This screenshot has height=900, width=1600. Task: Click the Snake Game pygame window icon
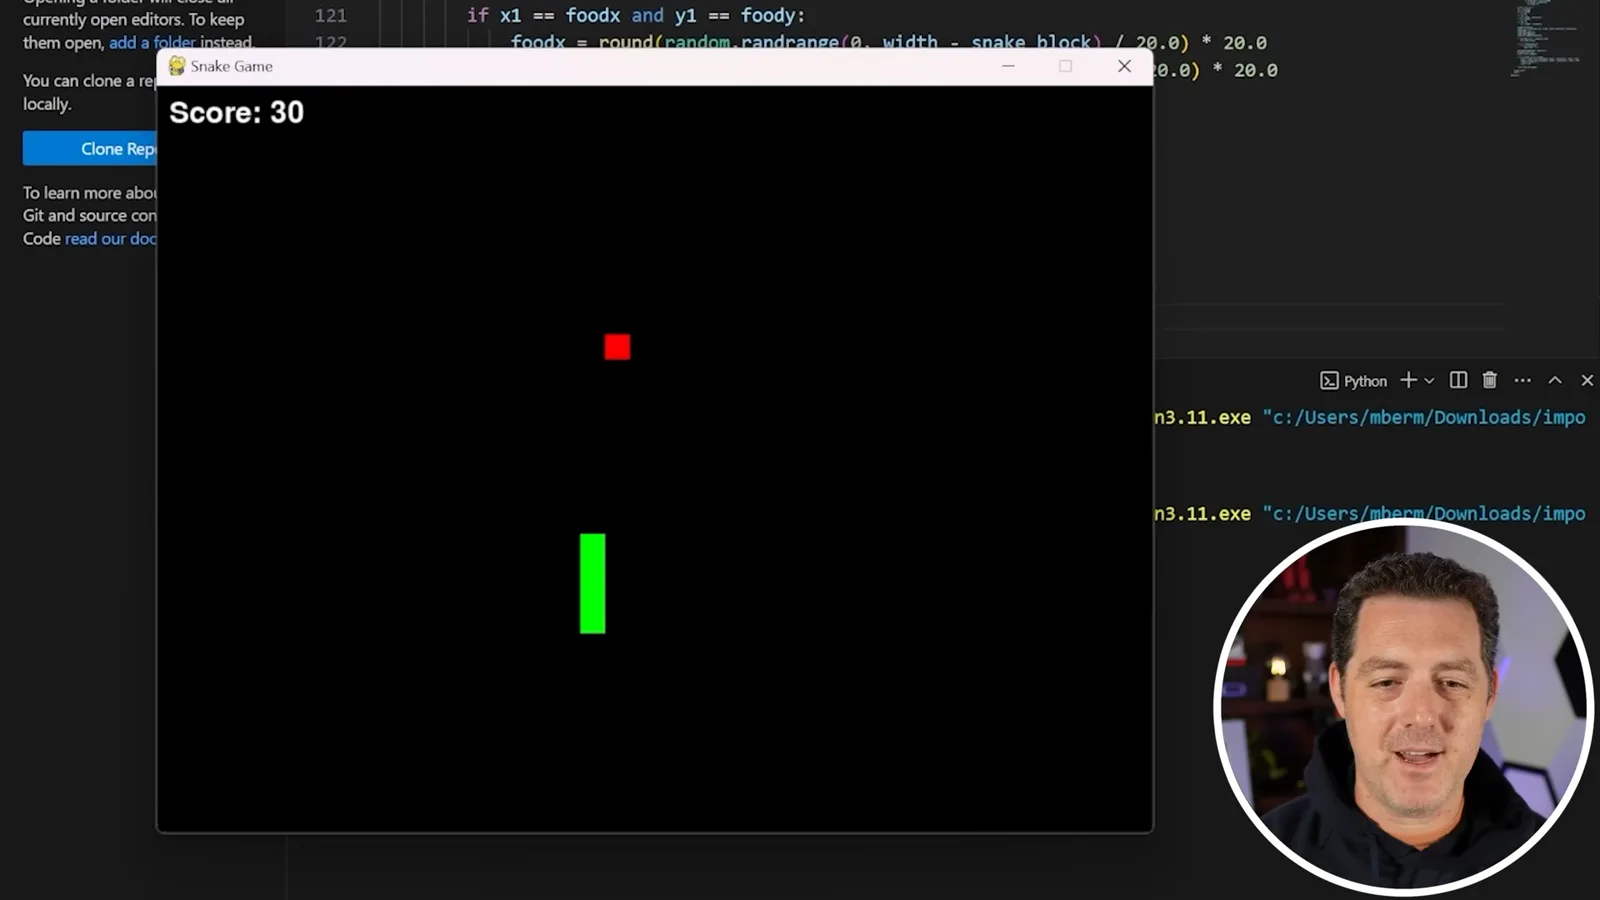(x=177, y=66)
